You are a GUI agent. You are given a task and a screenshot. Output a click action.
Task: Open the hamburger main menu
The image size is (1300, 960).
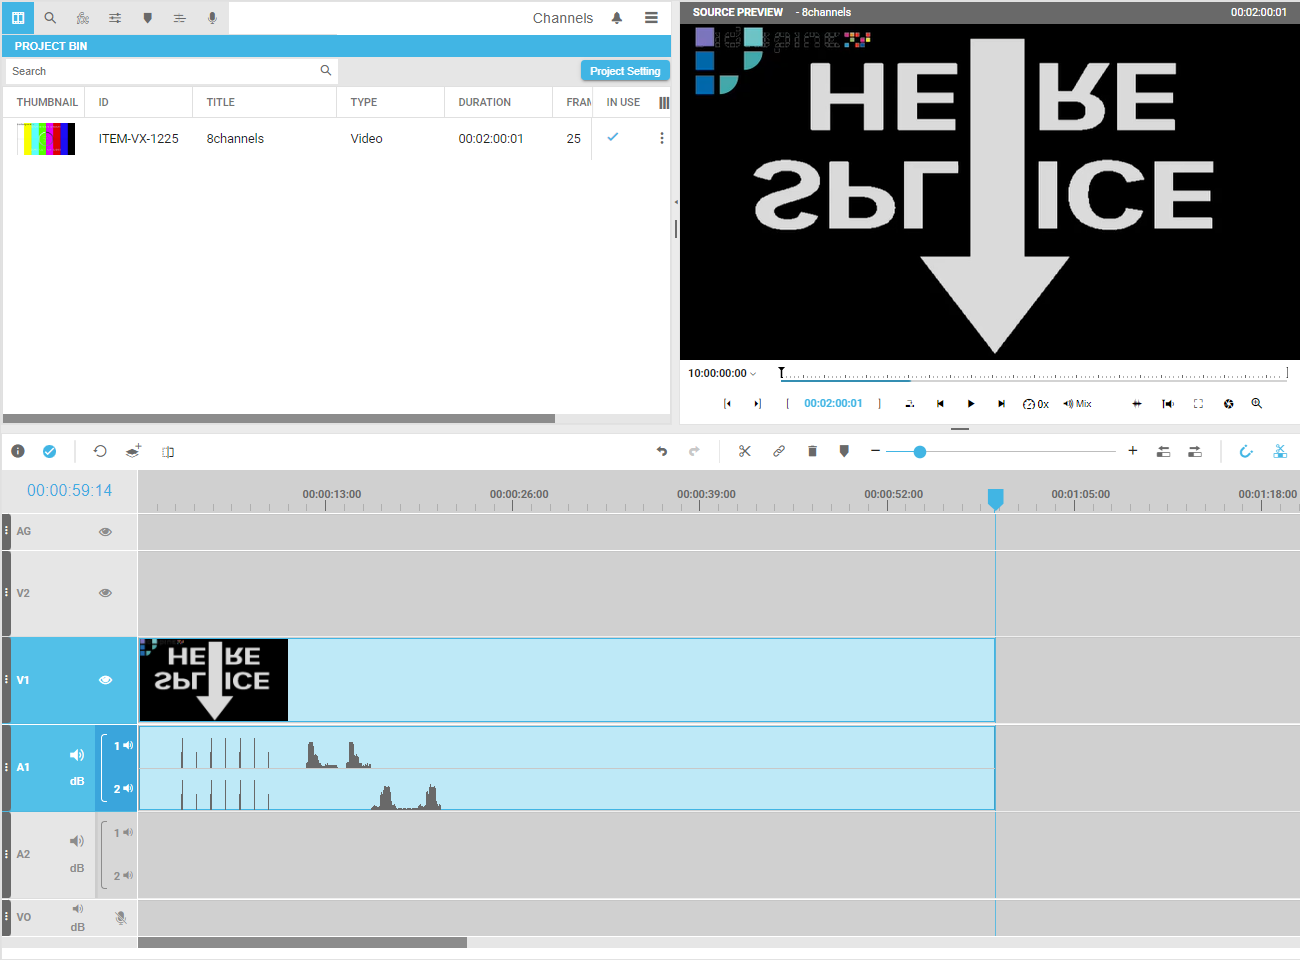tap(651, 18)
